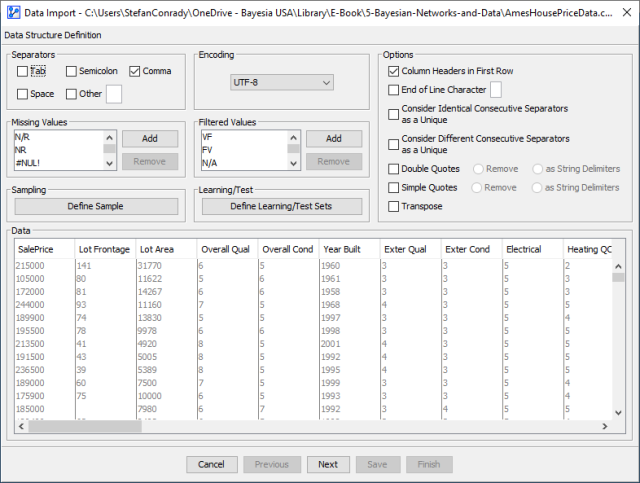Click the Electrical column header
This screenshot has height=483, width=640.
pos(533,249)
